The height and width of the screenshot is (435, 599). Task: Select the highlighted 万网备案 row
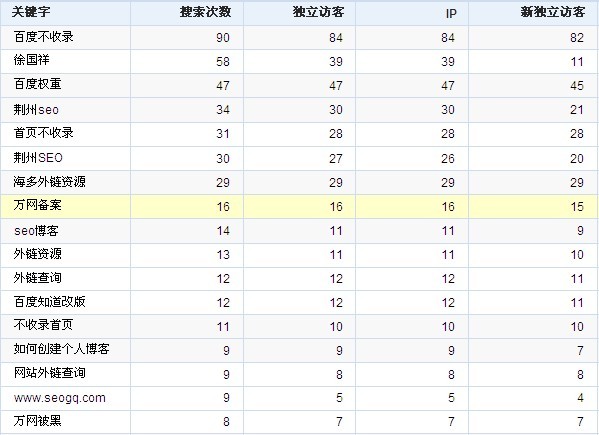click(x=300, y=206)
